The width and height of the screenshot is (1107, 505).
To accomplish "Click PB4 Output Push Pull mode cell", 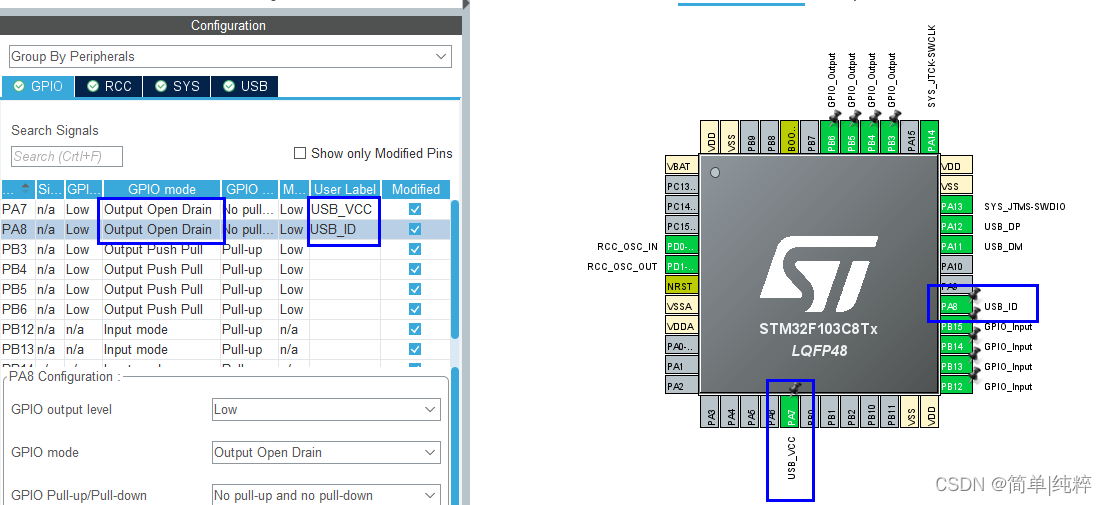I will (x=162, y=269).
